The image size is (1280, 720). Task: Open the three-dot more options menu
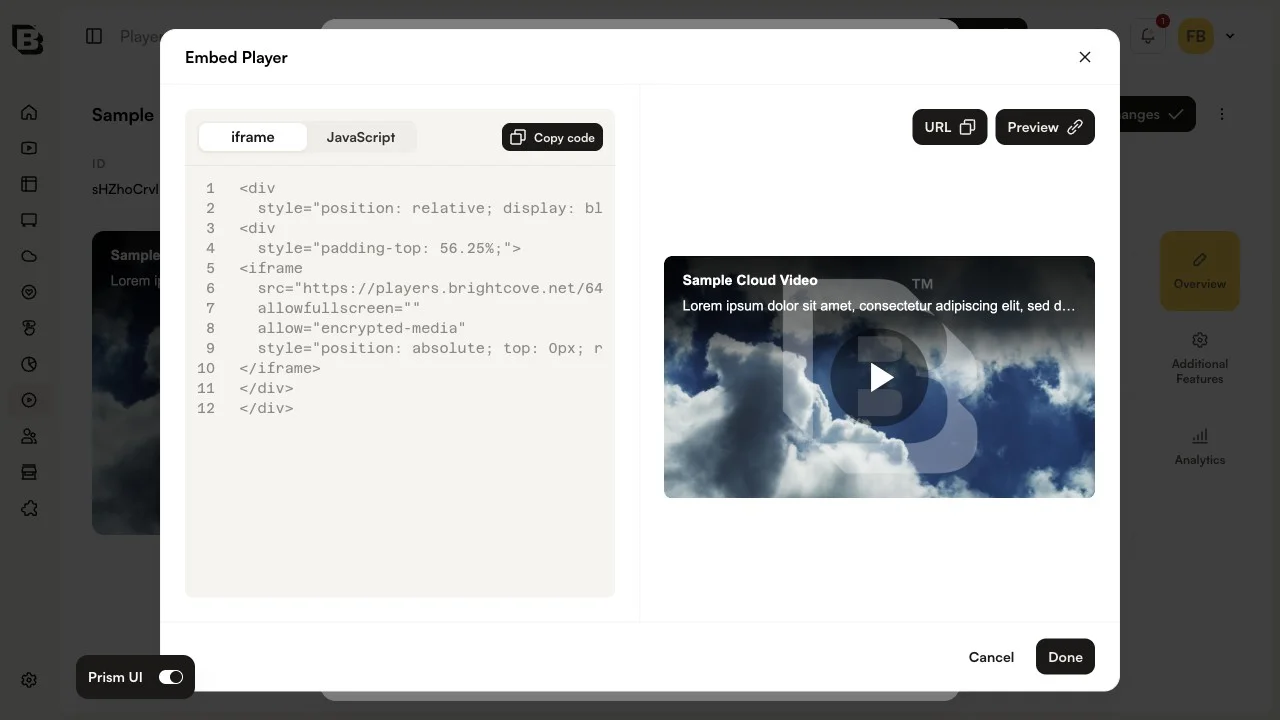[x=1221, y=114]
